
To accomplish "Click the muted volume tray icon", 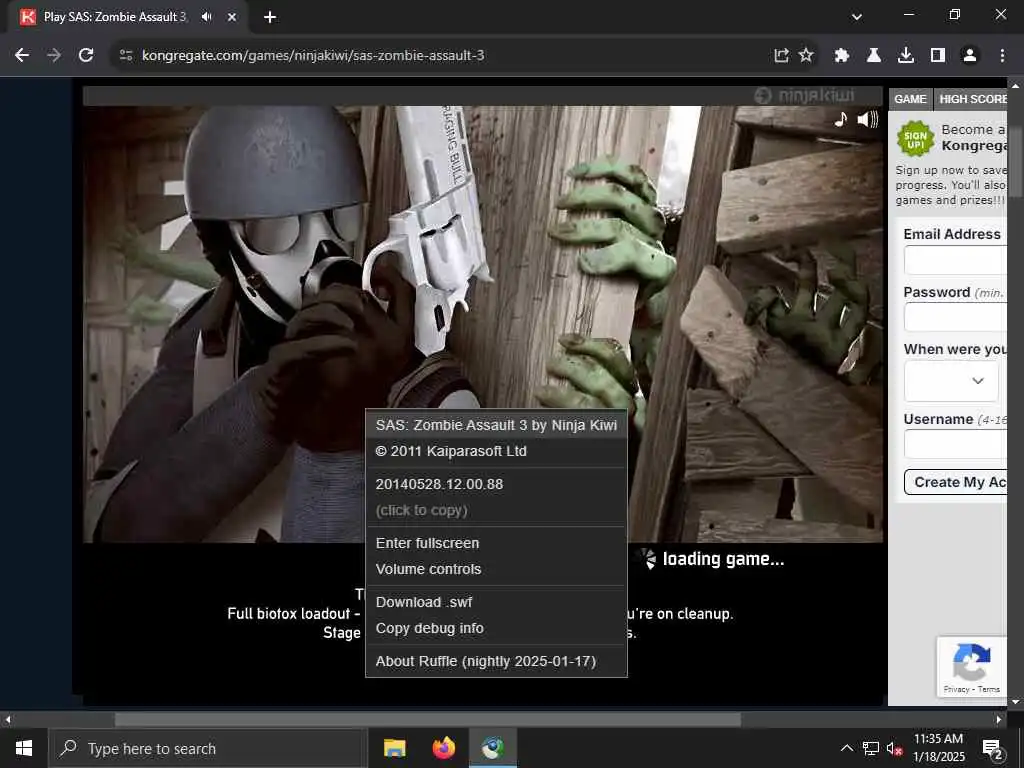I will pos(895,748).
